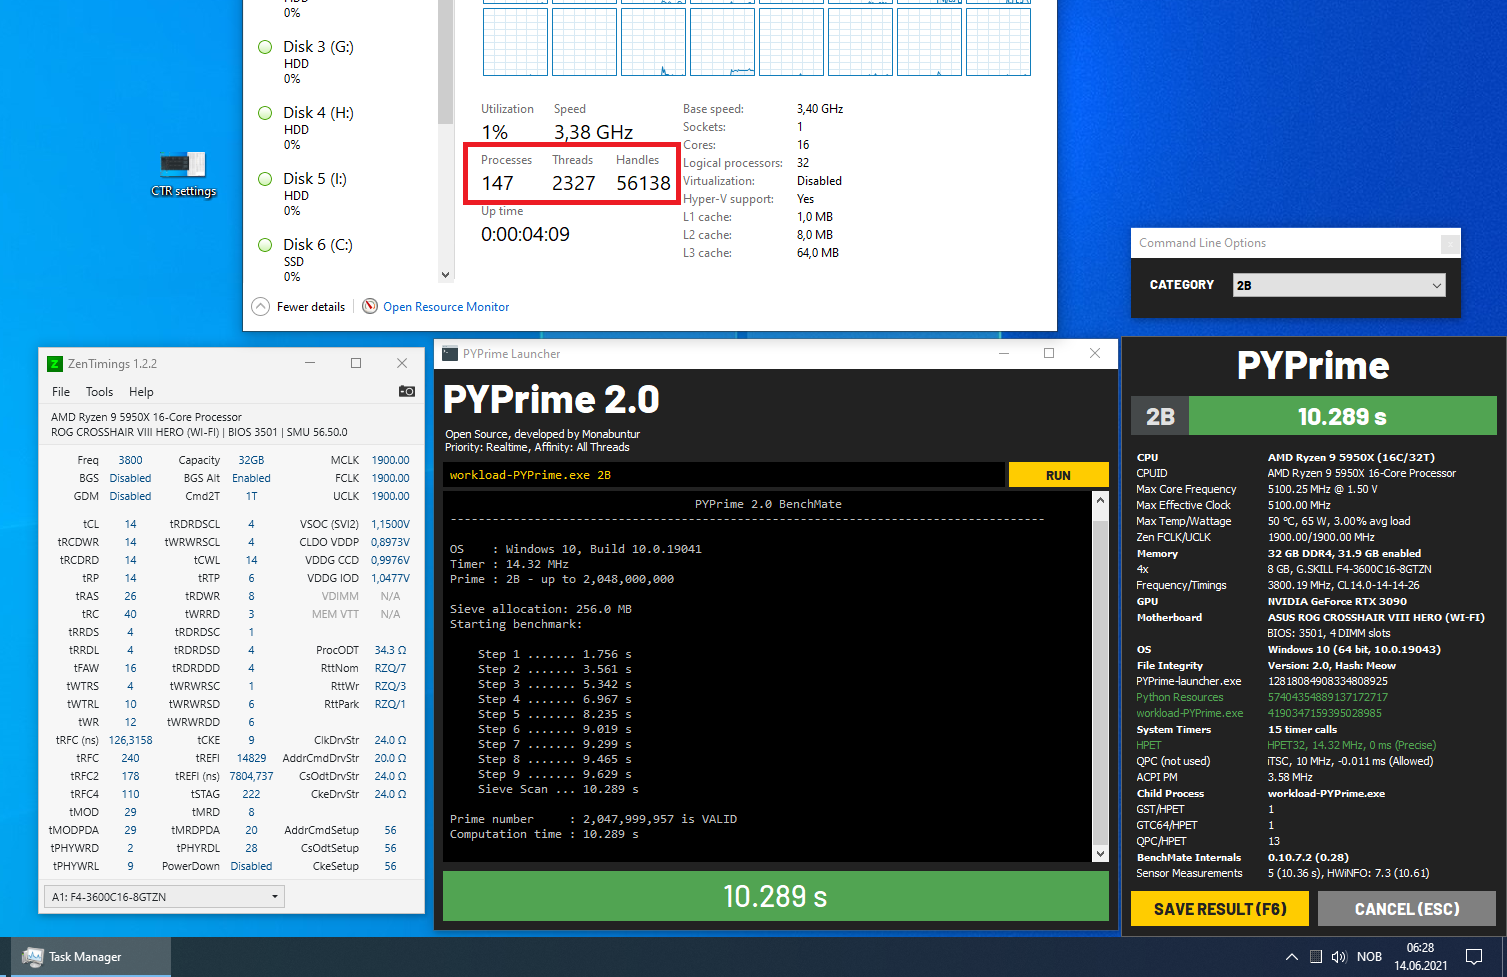This screenshot has height=977, width=1507.
Task: Click Resource Monitor gauge icon
Action: pos(370,306)
